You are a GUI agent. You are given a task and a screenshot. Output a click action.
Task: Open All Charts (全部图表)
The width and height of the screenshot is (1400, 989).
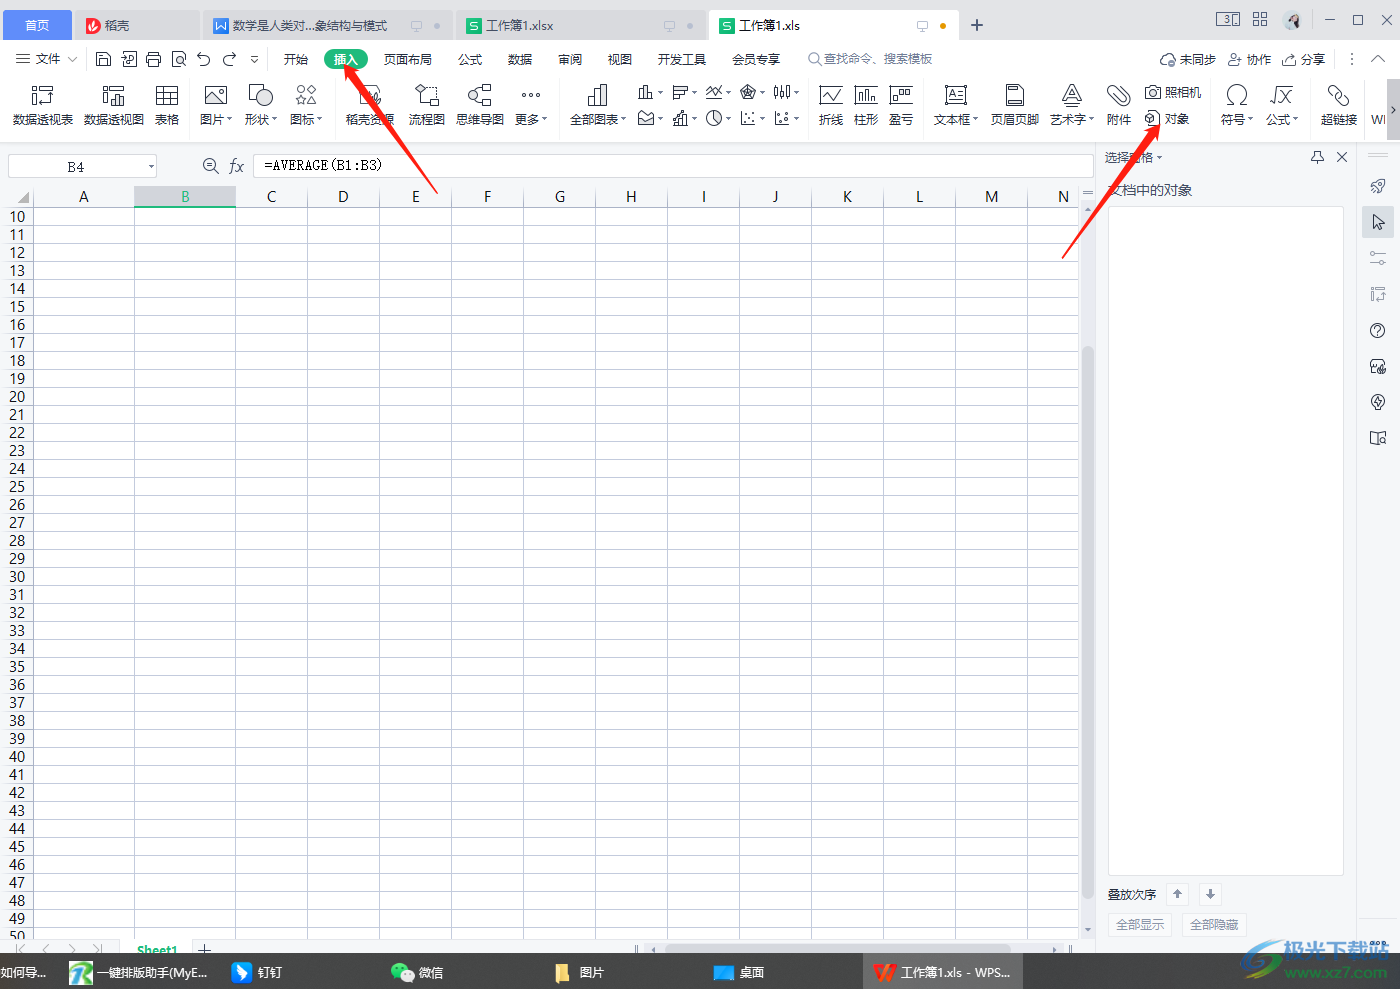pyautogui.click(x=598, y=105)
